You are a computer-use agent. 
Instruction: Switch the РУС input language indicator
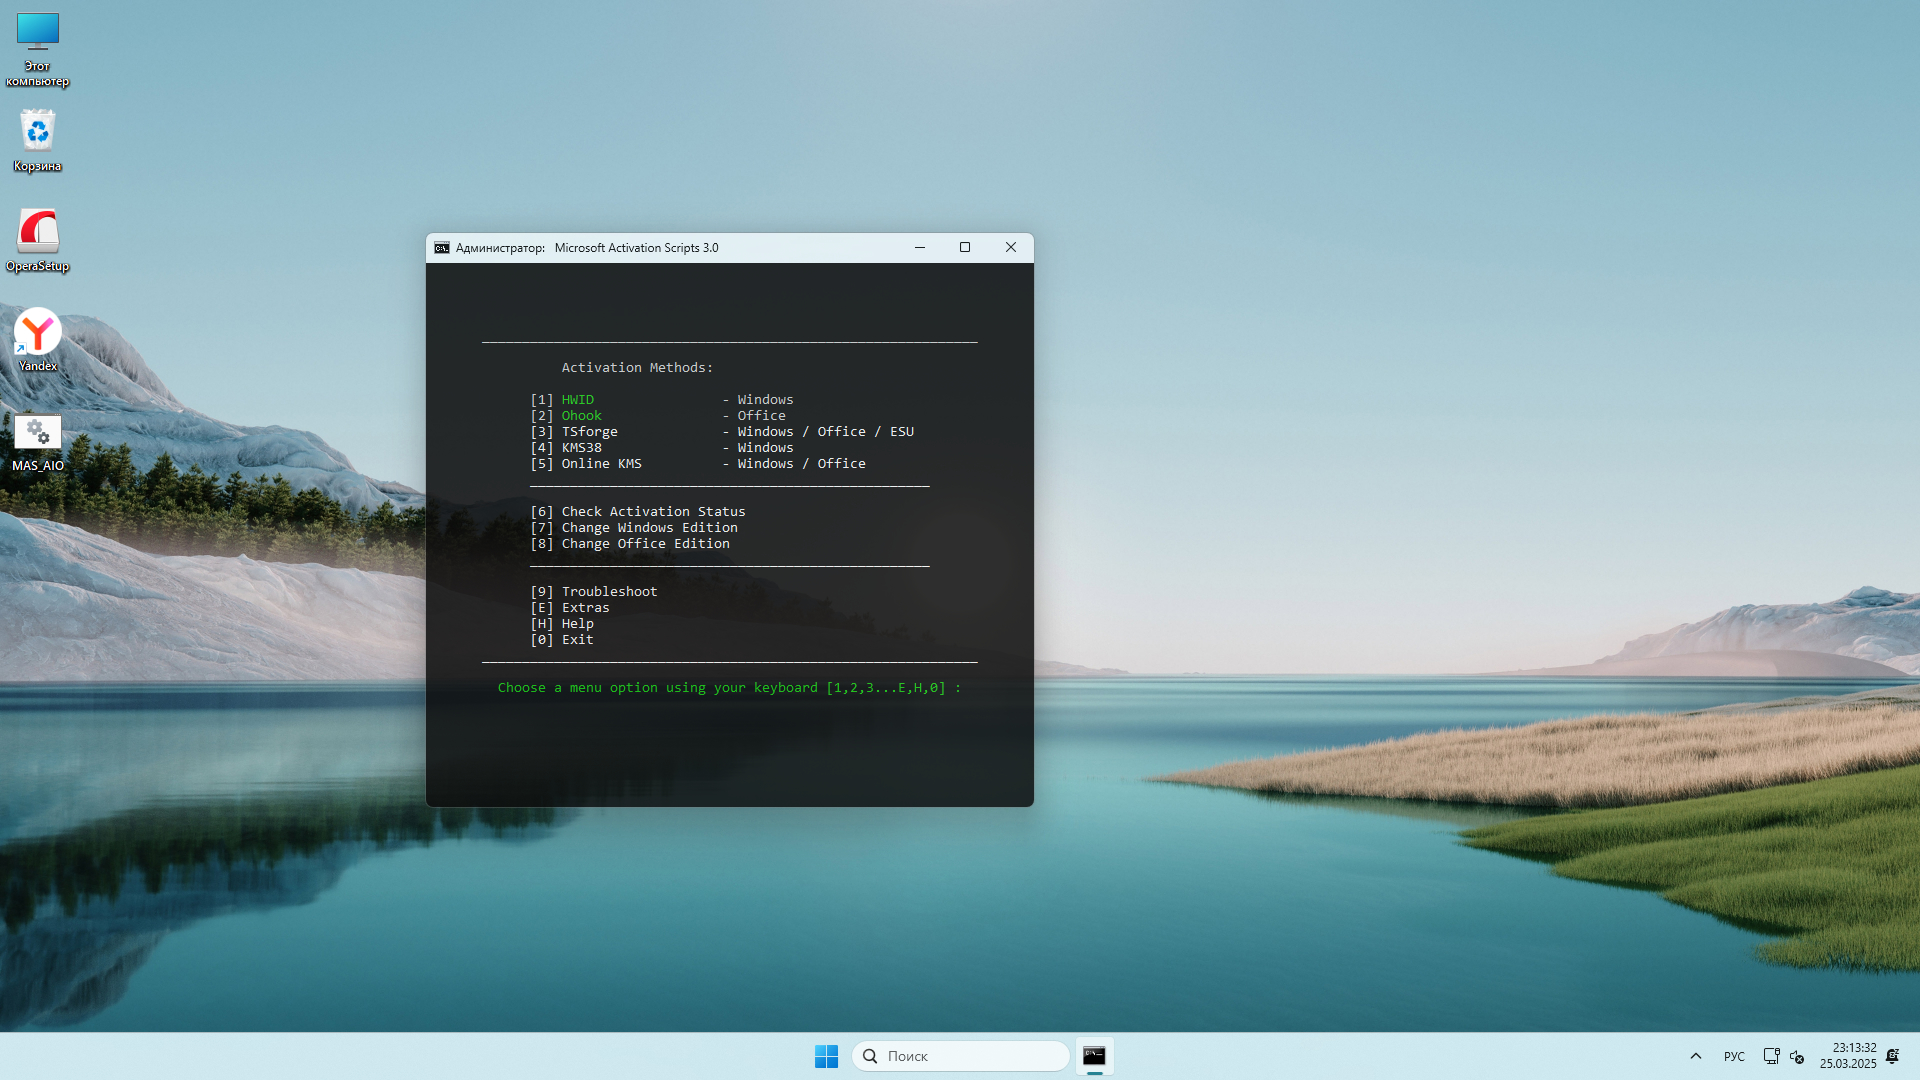pos(1734,1056)
